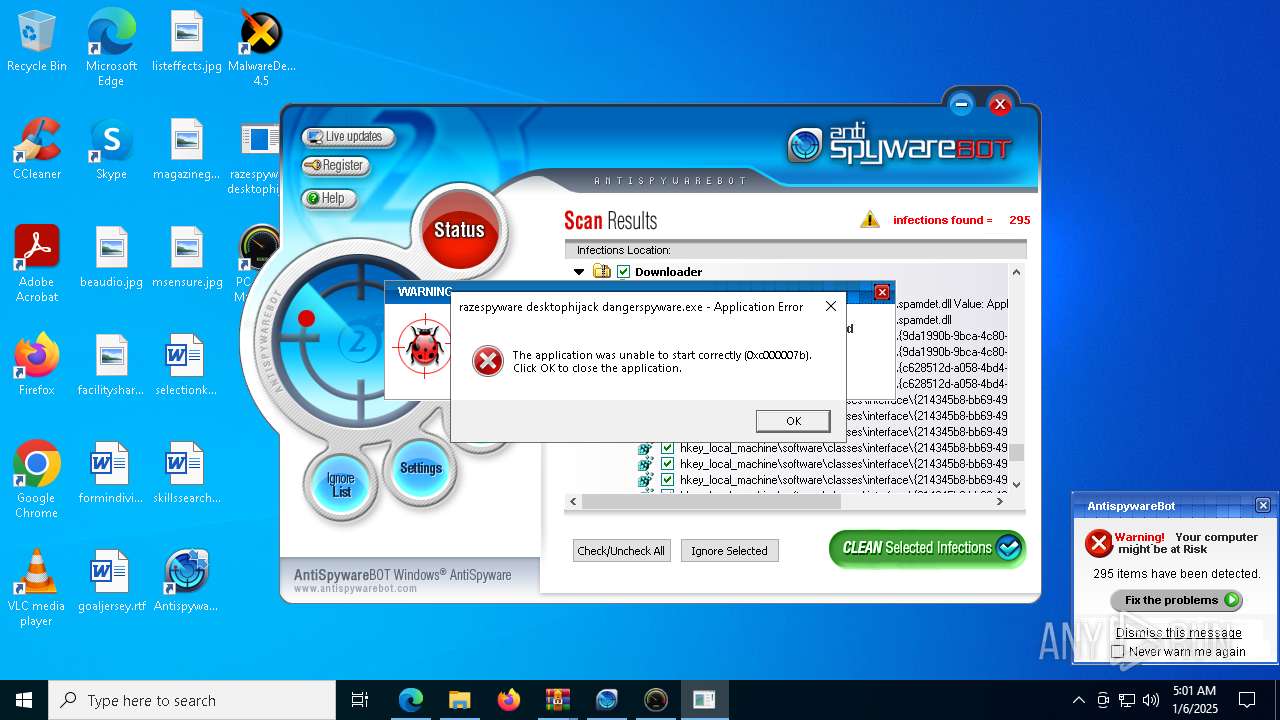The width and height of the screenshot is (1280, 720).
Task: Open Live updates menu item
Action: pos(348,137)
